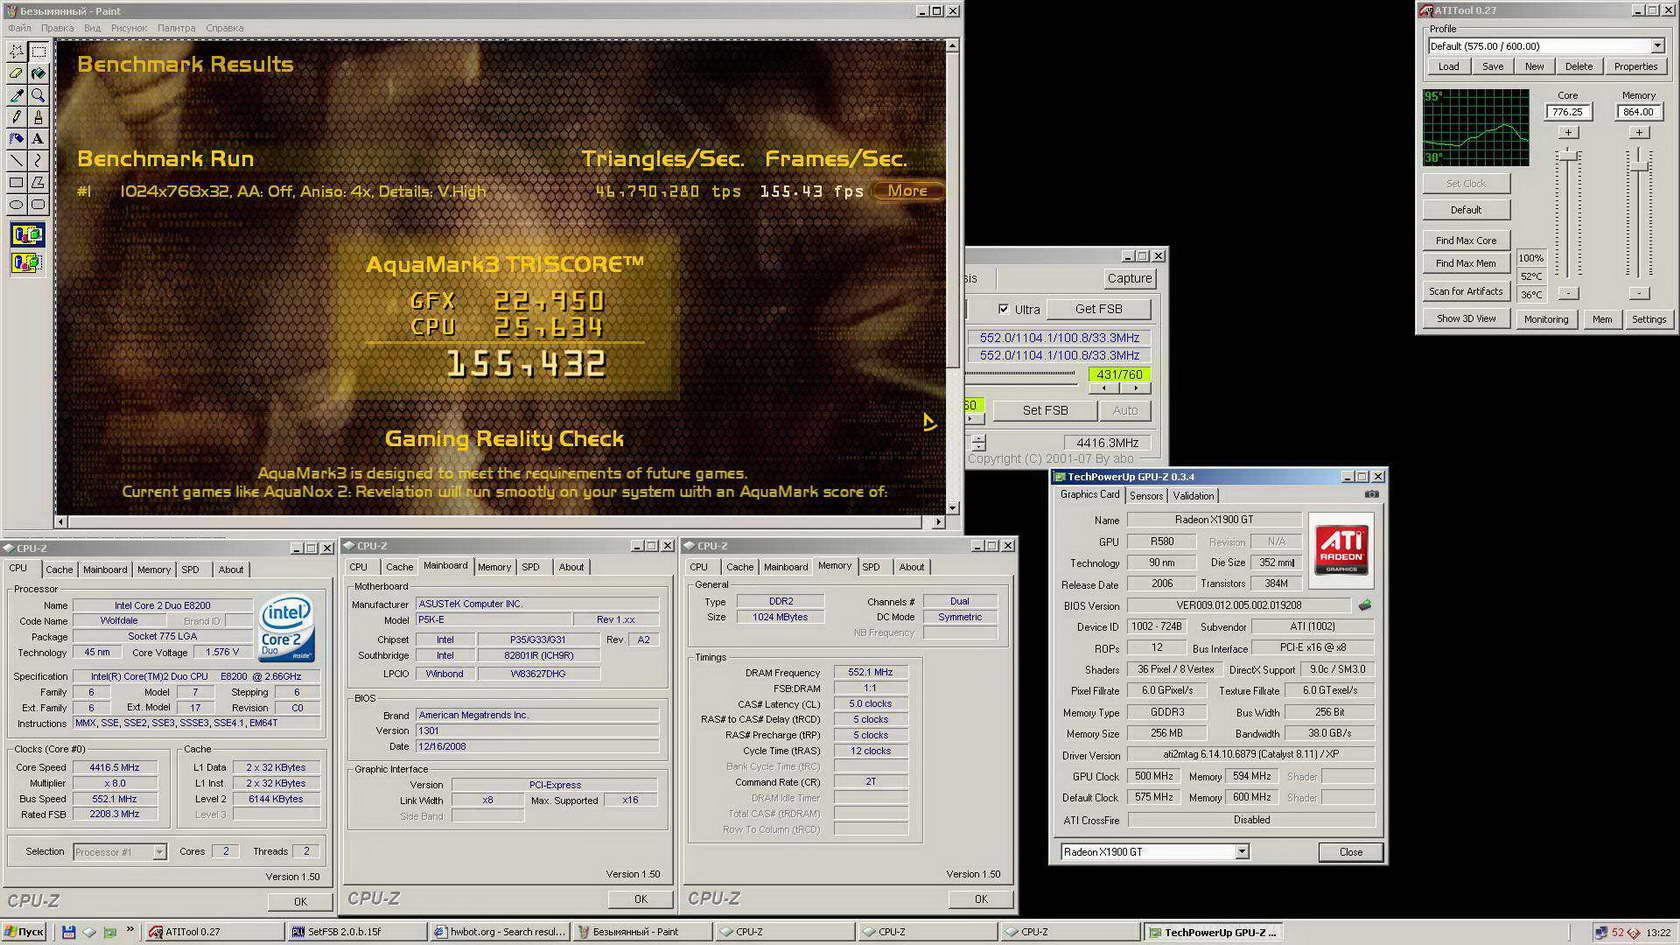The height and width of the screenshot is (945, 1680).
Task: Select the rectangular Select tool in Paint
Action: click(38, 51)
